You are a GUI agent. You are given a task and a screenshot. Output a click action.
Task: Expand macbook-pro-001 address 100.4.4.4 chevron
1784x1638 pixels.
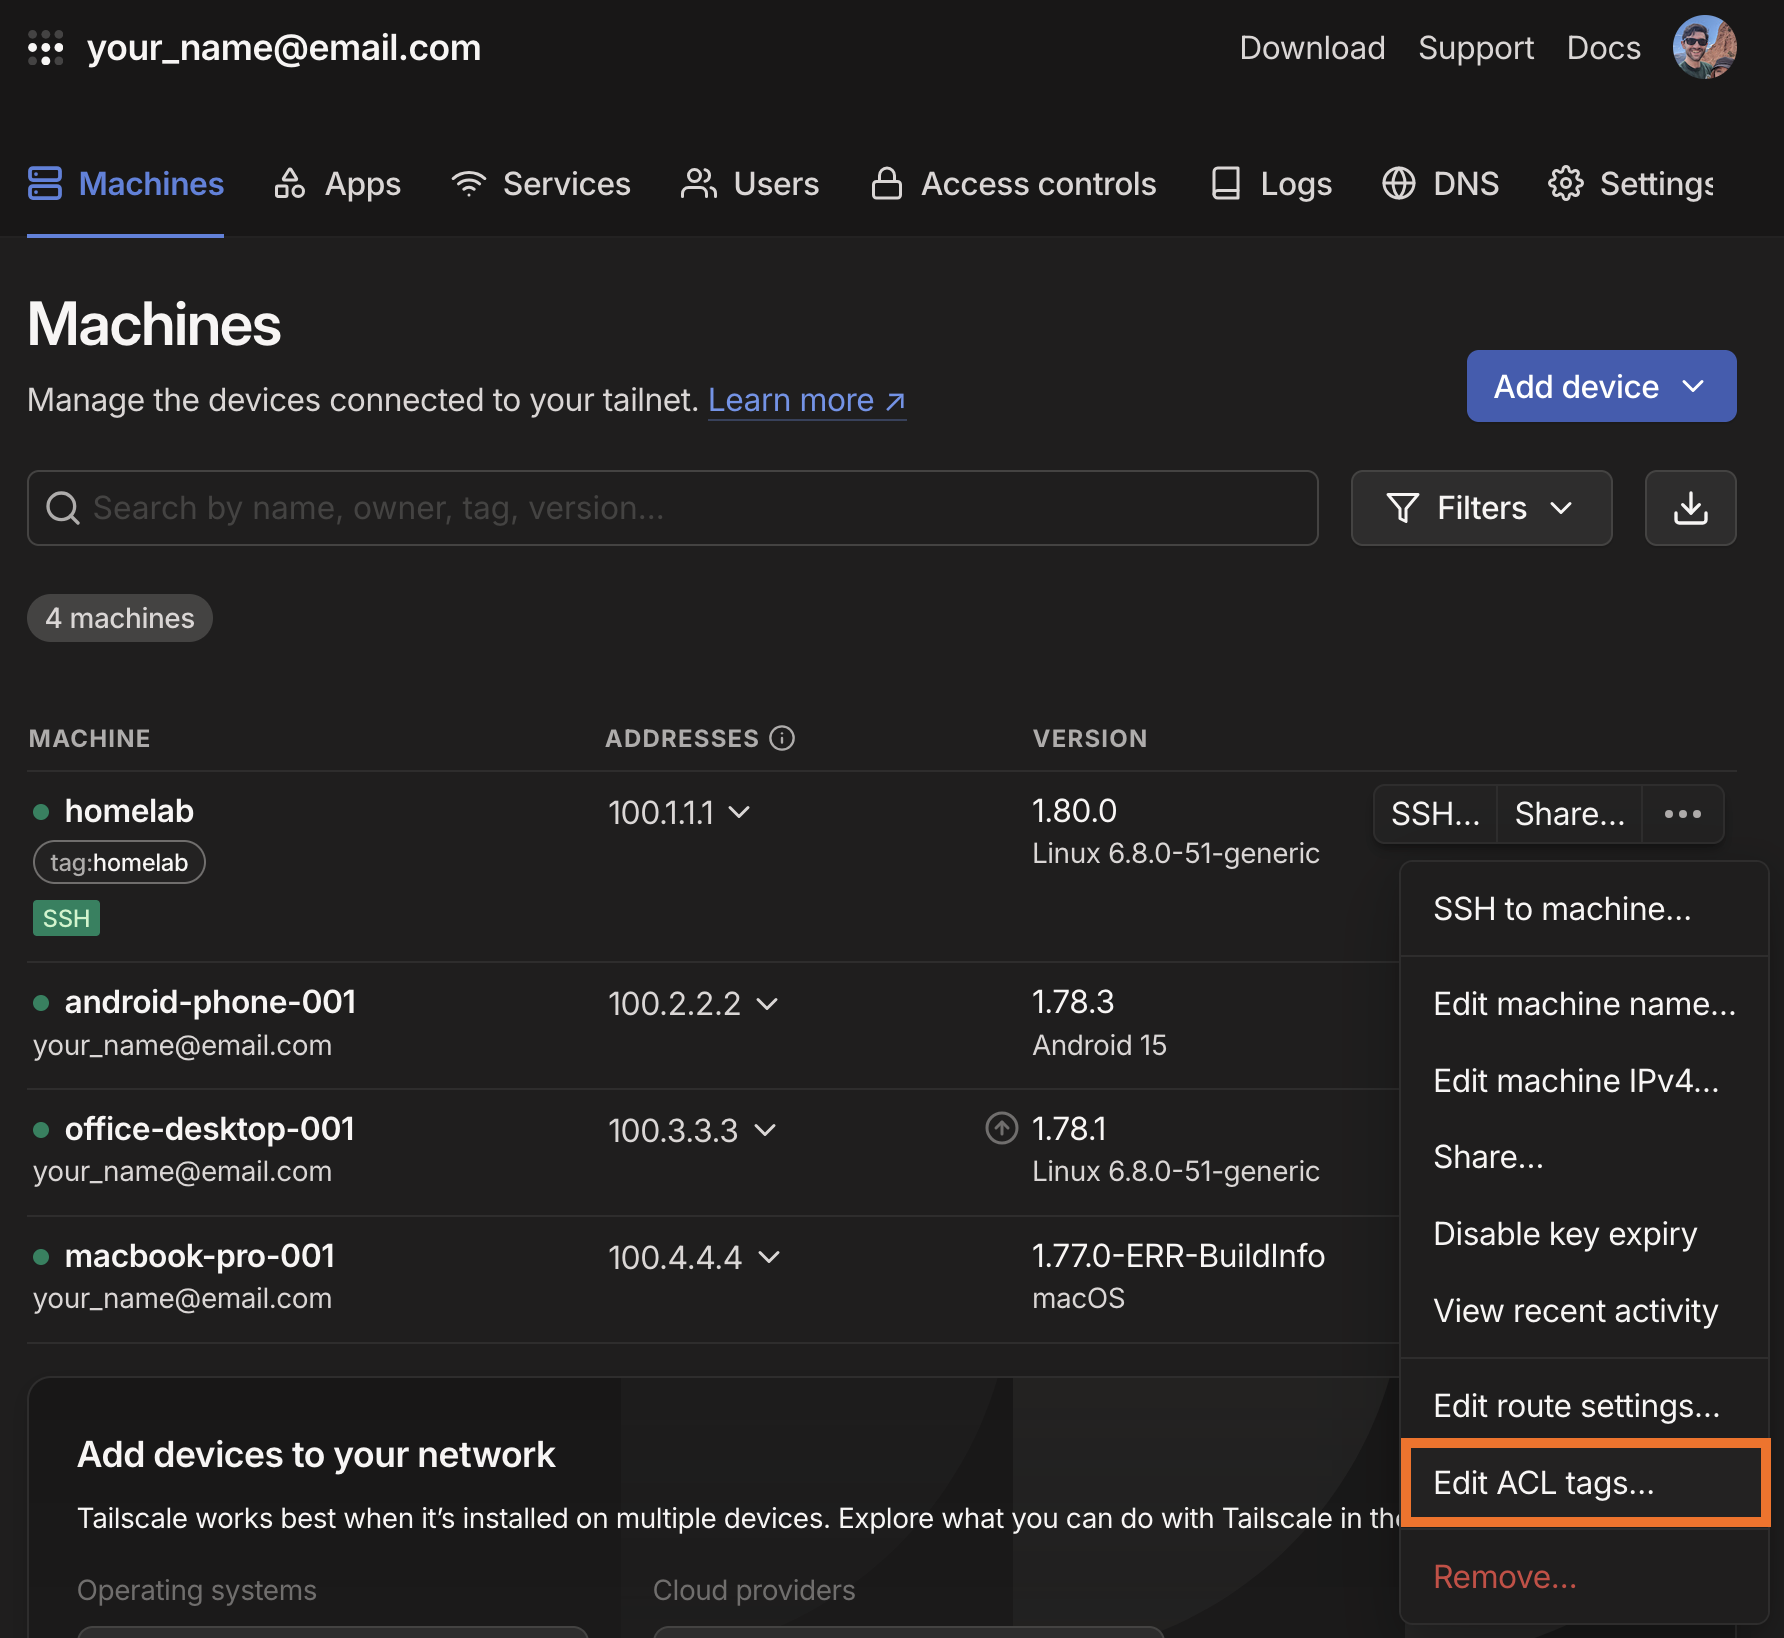tap(768, 1257)
